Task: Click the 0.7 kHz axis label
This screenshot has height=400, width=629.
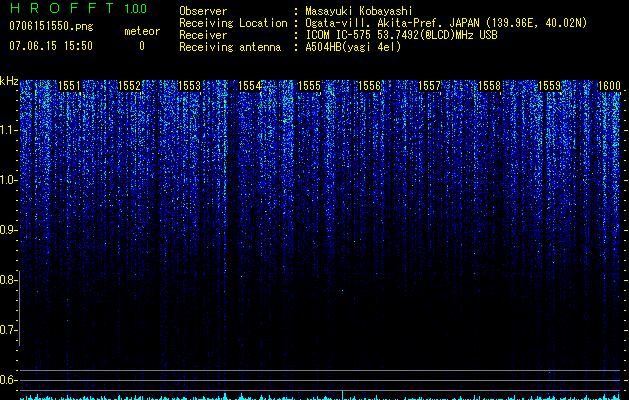Action: click(x=8, y=330)
